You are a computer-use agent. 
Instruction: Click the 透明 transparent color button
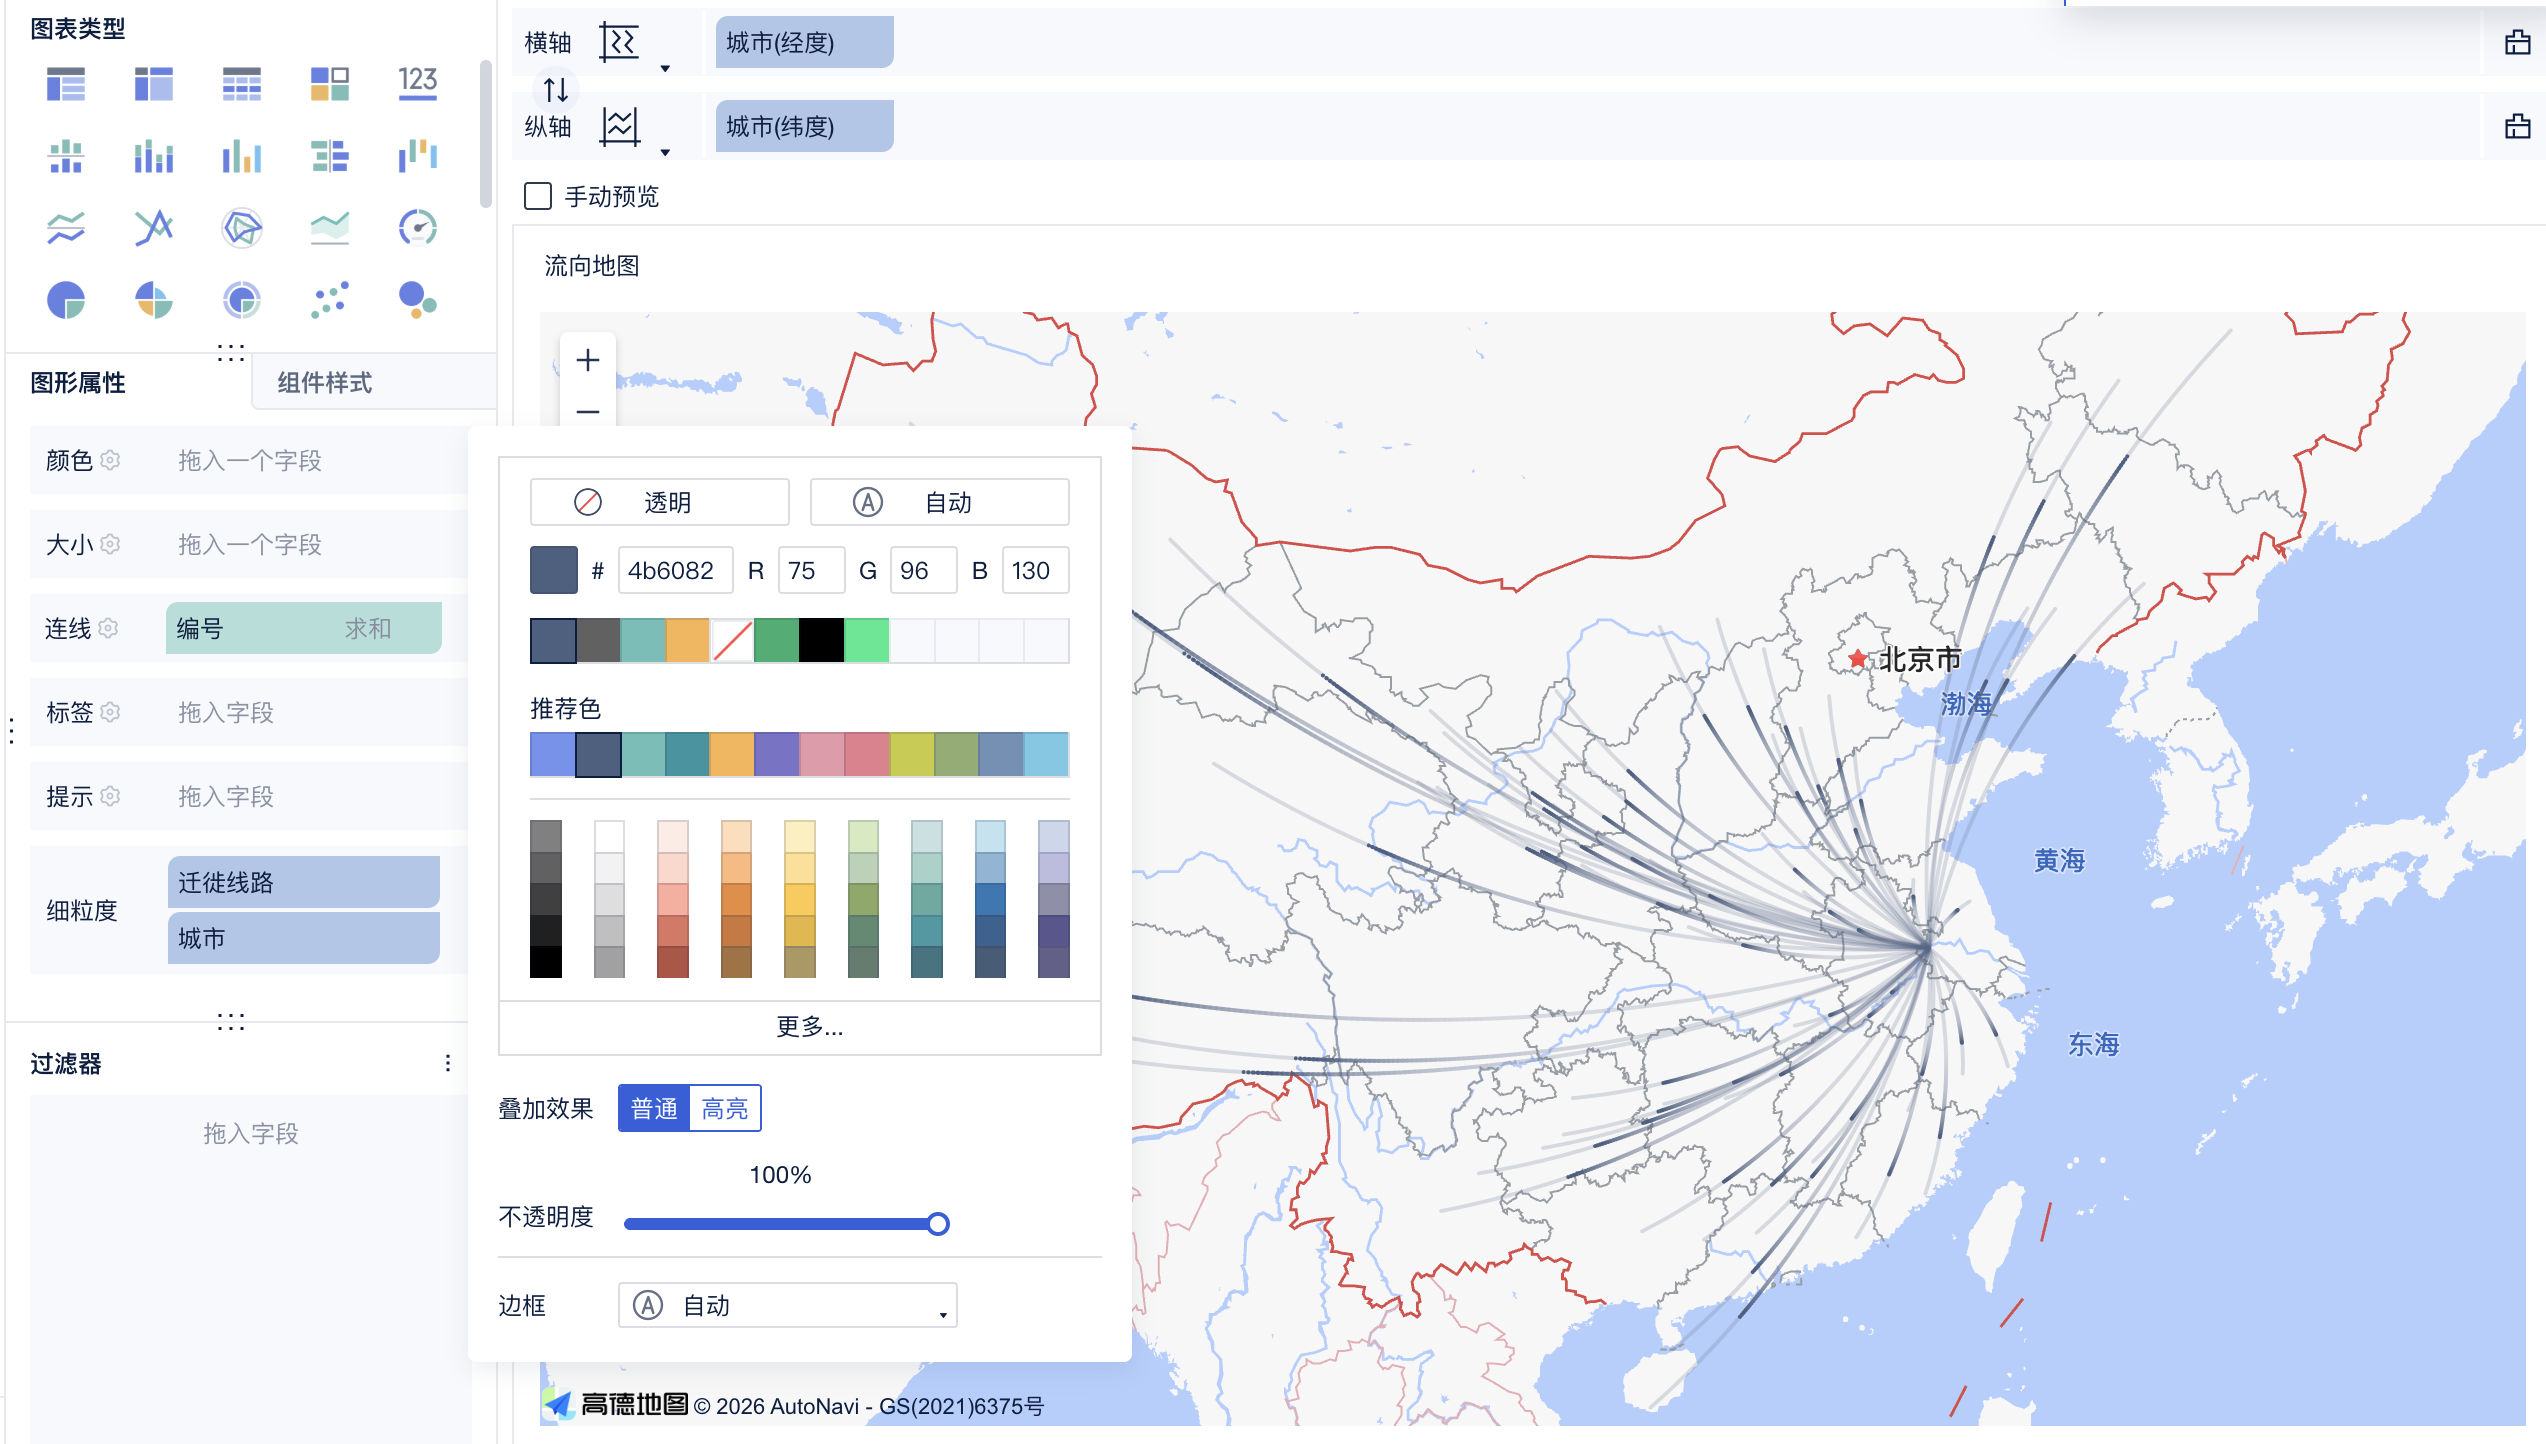(659, 502)
